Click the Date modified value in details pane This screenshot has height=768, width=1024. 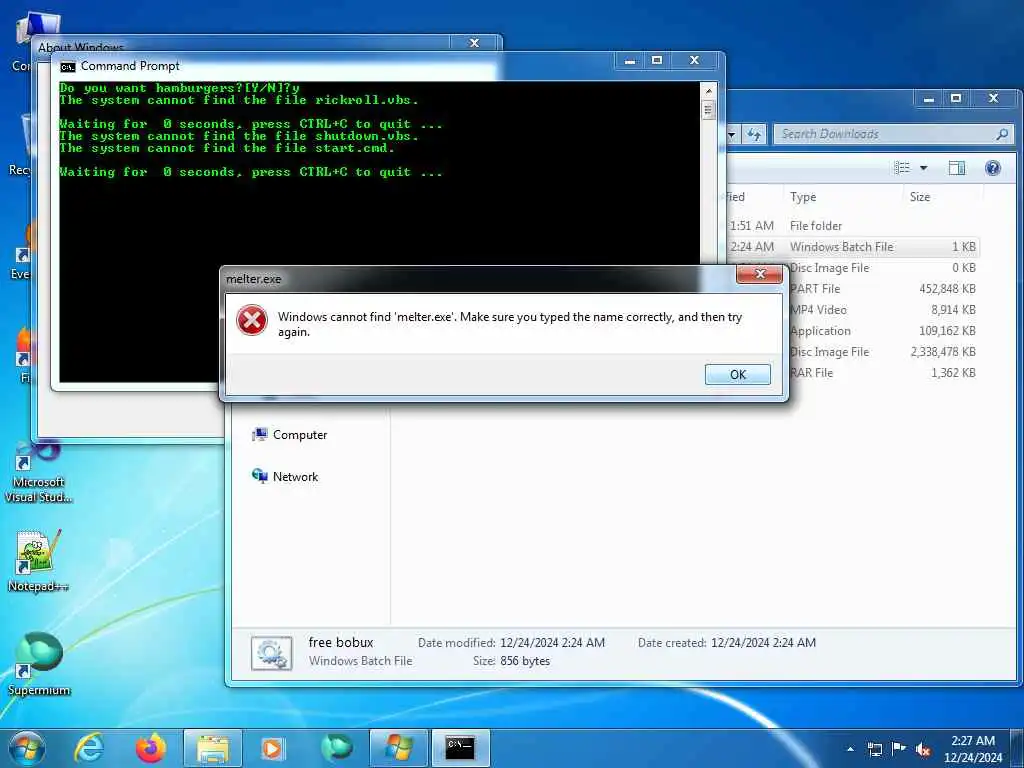tap(552, 643)
